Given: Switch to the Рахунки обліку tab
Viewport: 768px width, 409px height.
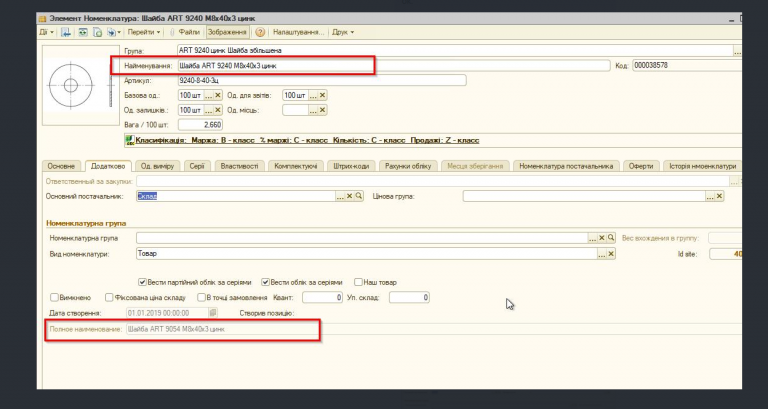Looking at the screenshot, I should 408,166.
